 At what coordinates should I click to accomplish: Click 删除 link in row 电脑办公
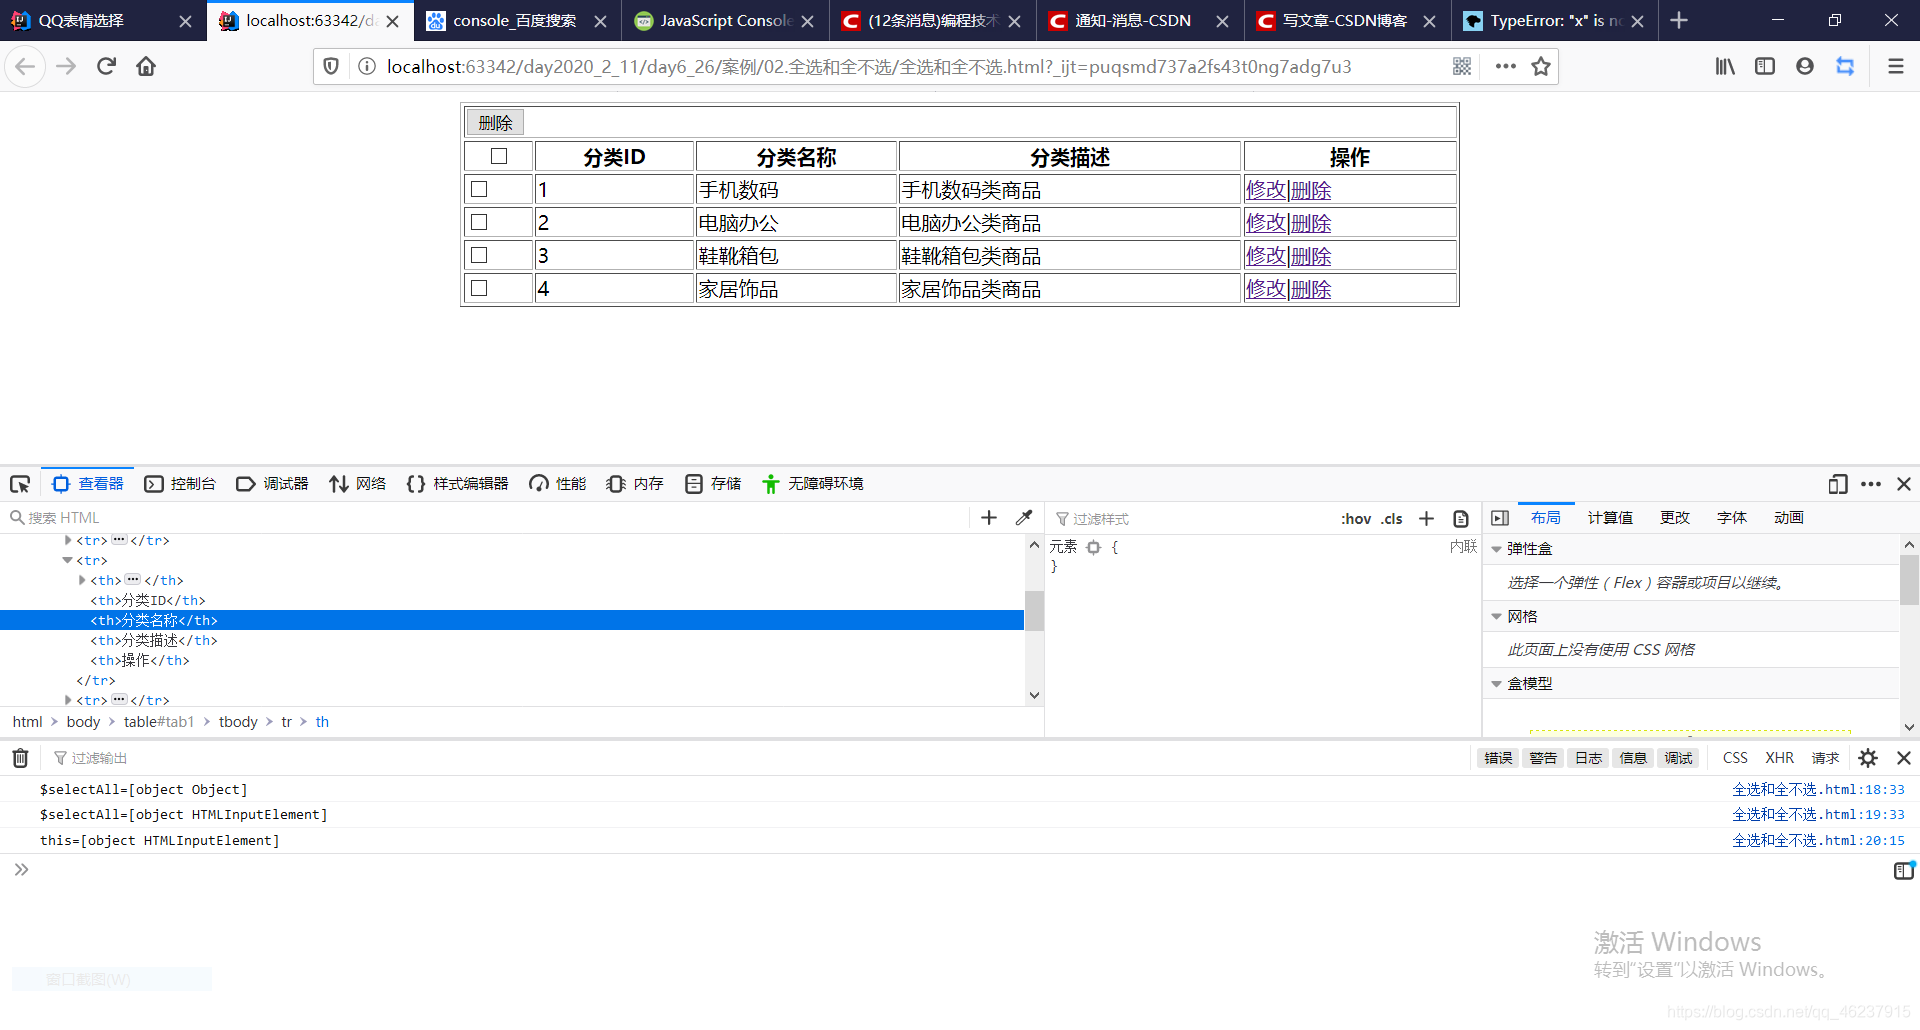click(x=1311, y=223)
